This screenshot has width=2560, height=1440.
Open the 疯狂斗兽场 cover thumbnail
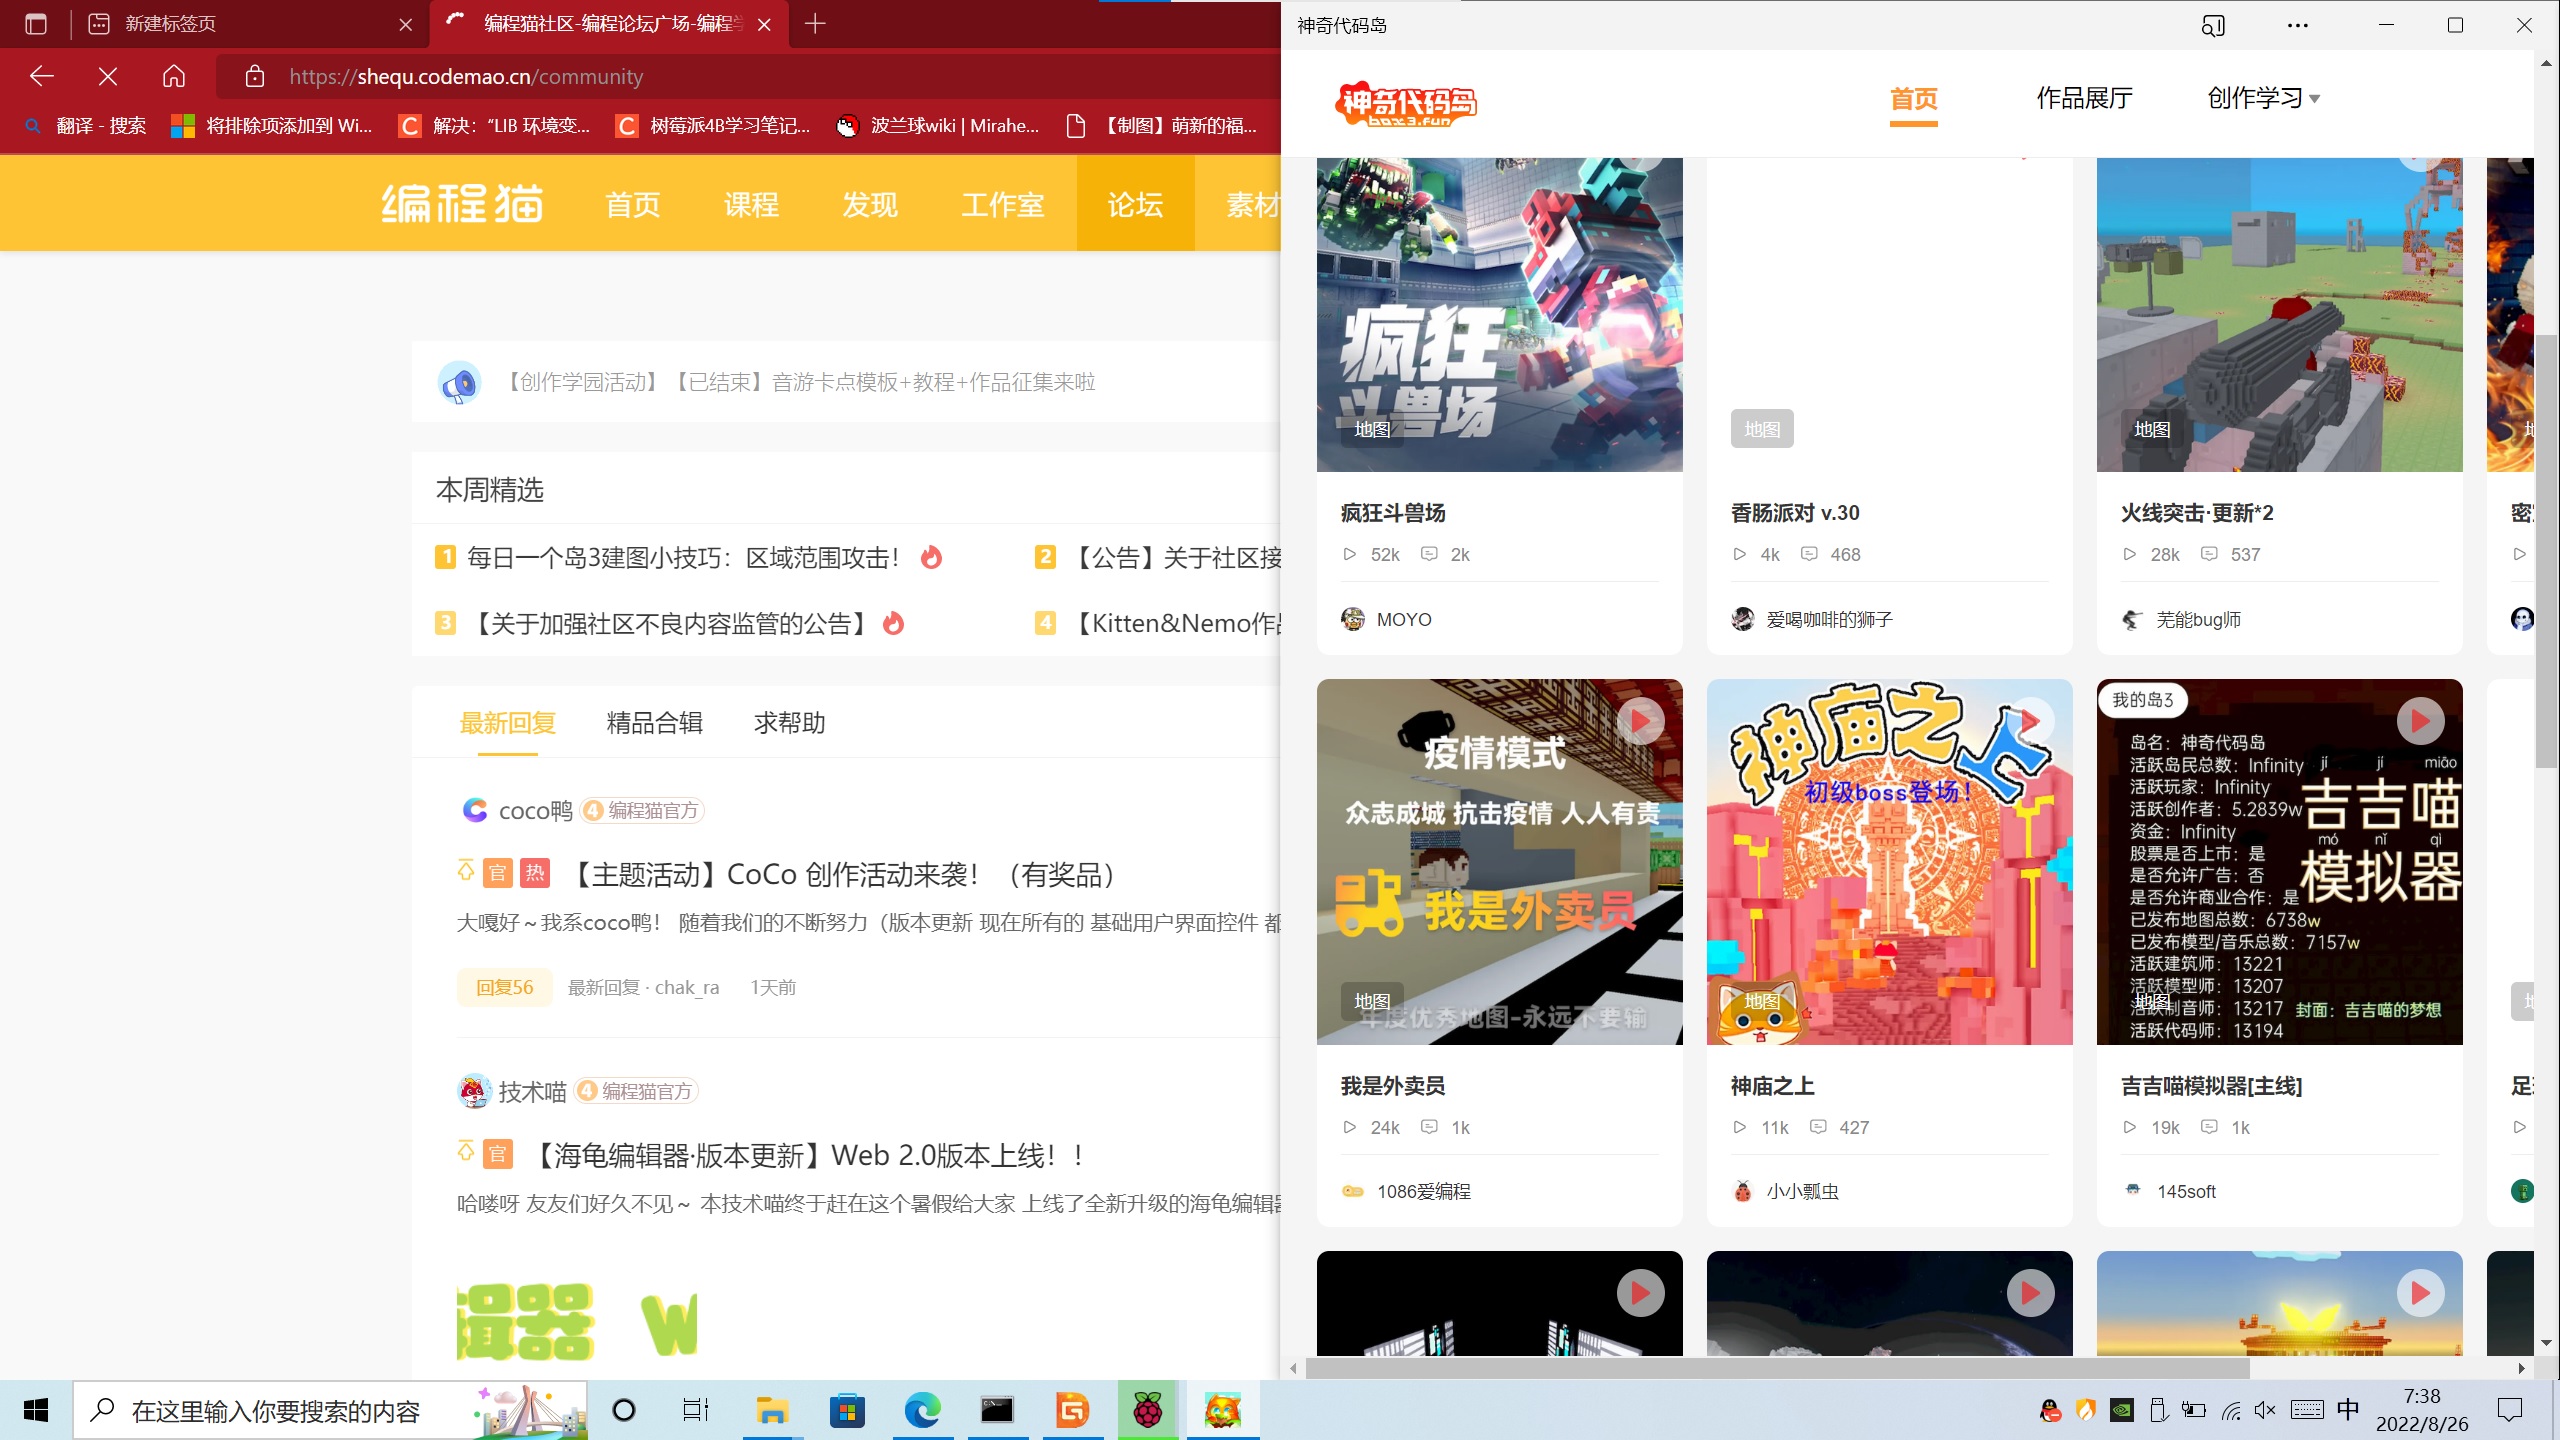(x=1499, y=314)
